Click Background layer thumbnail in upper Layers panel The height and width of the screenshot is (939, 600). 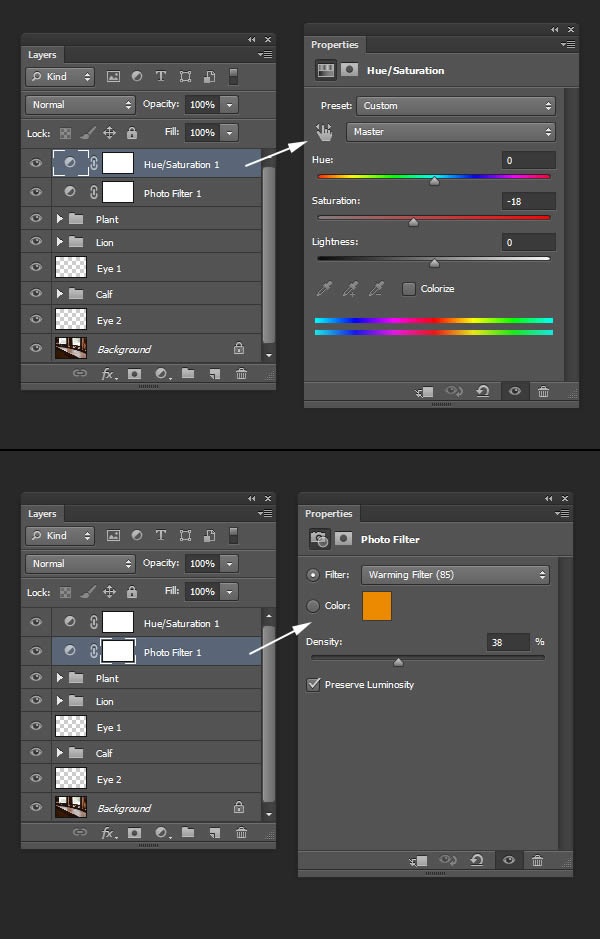click(x=71, y=348)
